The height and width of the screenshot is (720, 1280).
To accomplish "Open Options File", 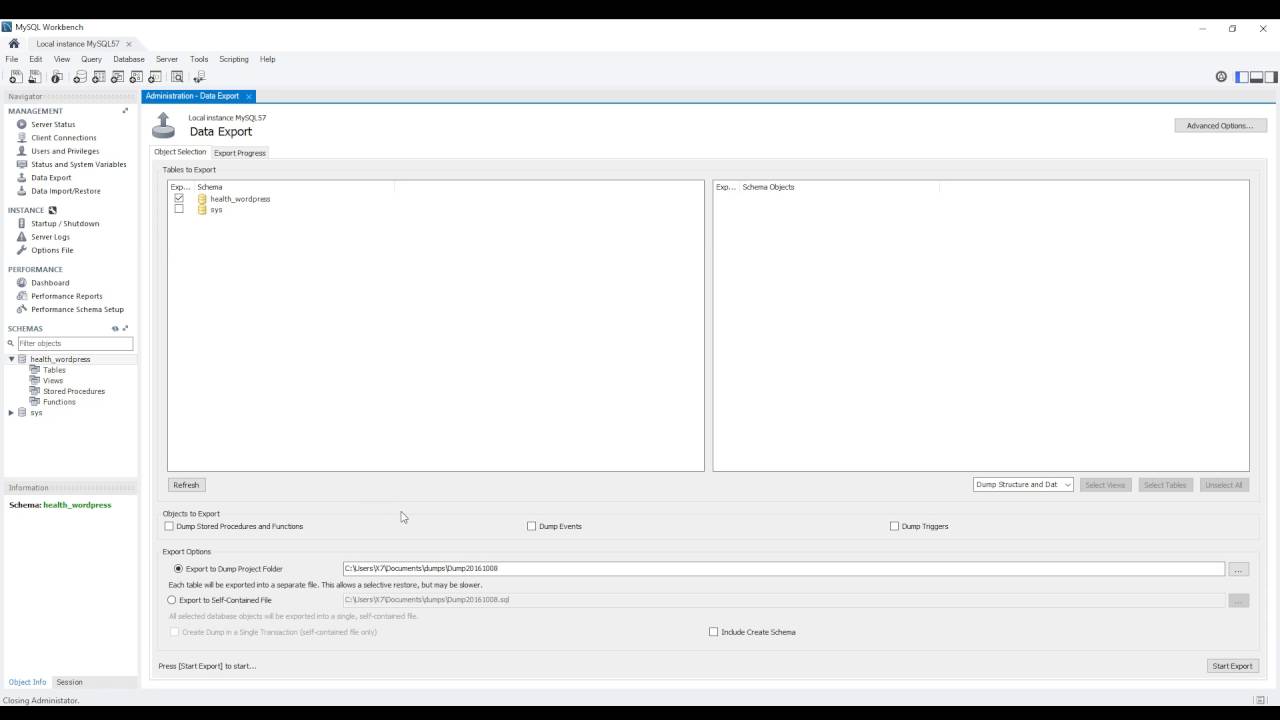I will click(52, 250).
